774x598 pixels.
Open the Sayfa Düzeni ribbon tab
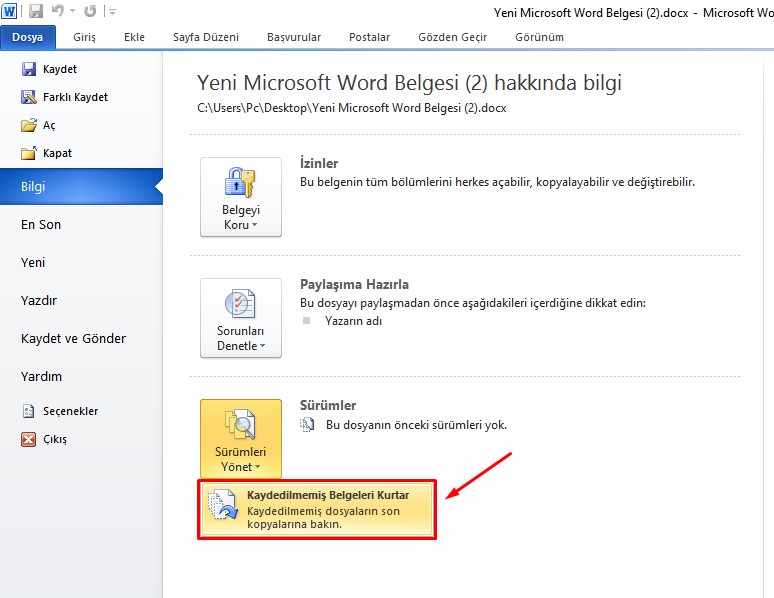tap(206, 37)
